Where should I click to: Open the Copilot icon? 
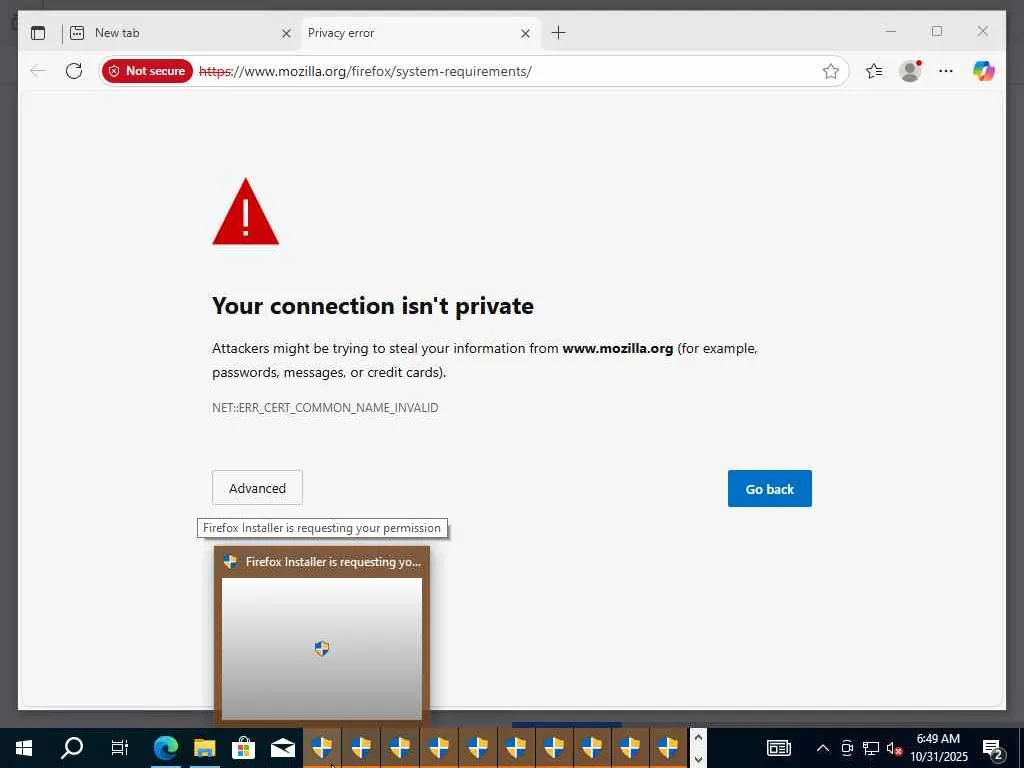click(x=984, y=71)
